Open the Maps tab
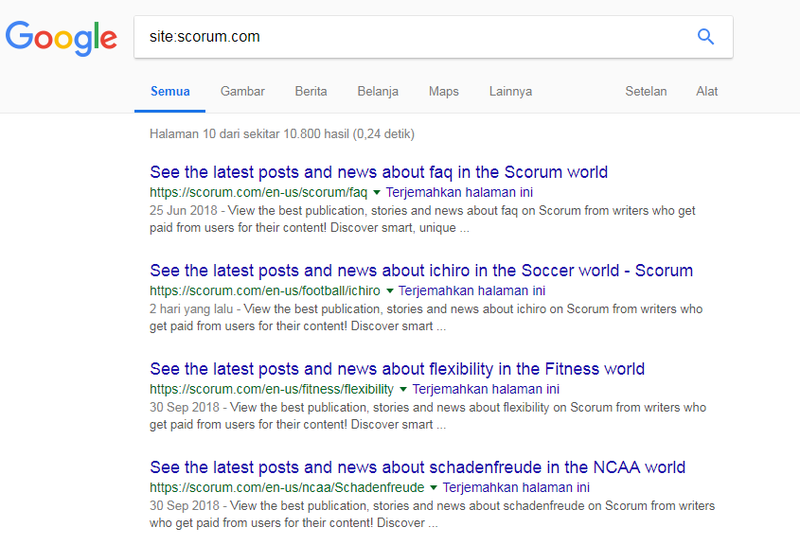800x545 pixels. click(x=443, y=91)
